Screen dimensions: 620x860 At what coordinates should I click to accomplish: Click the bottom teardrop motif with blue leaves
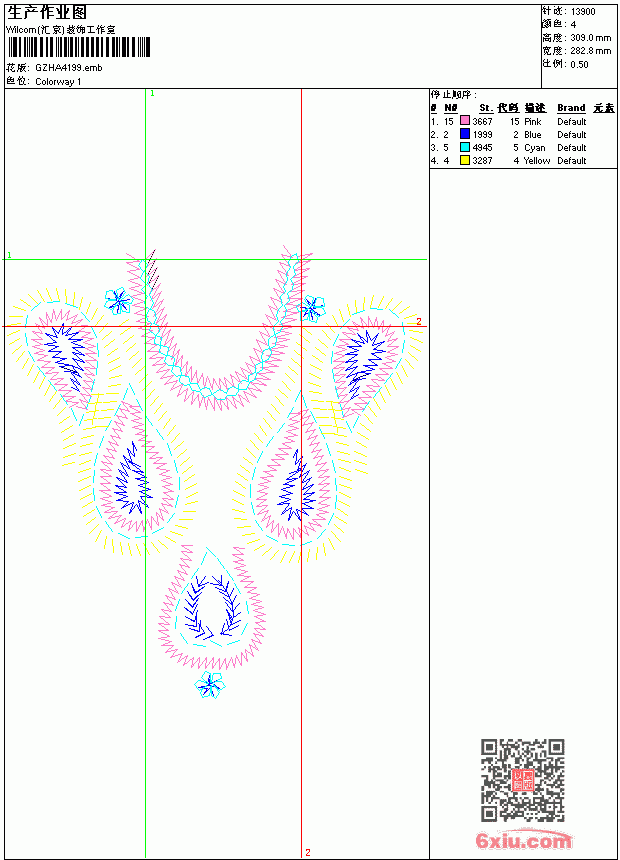point(212,607)
